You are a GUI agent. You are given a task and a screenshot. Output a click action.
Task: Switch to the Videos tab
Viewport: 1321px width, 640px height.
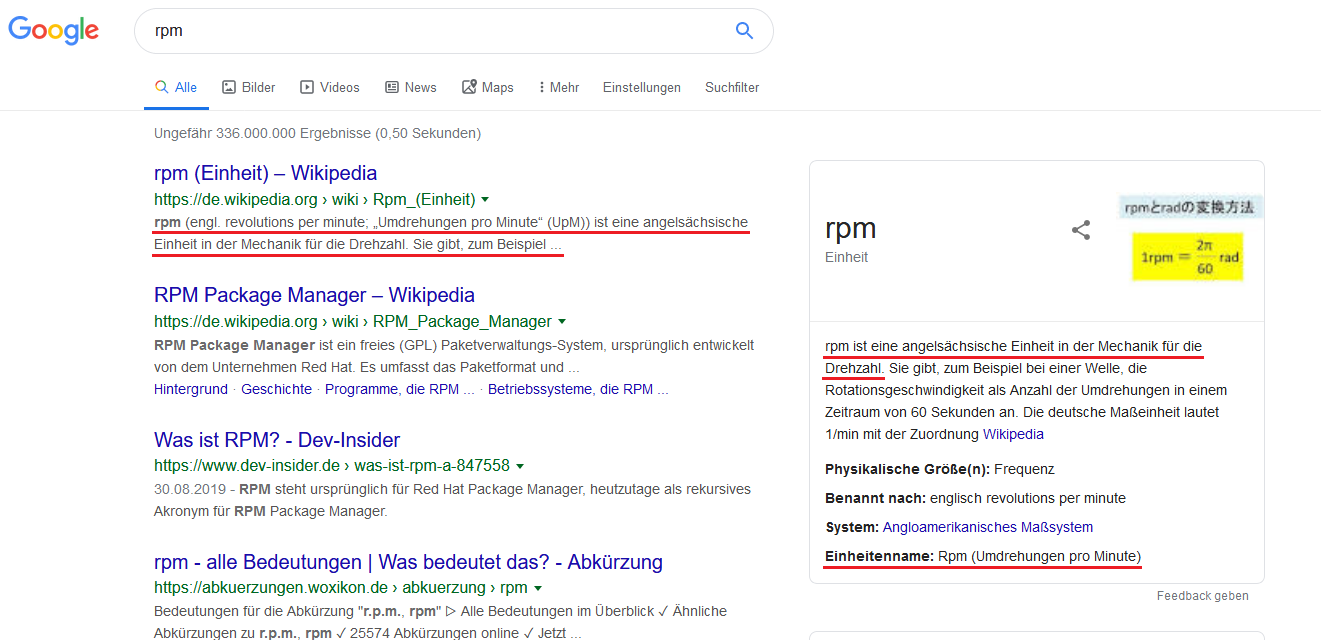click(330, 88)
